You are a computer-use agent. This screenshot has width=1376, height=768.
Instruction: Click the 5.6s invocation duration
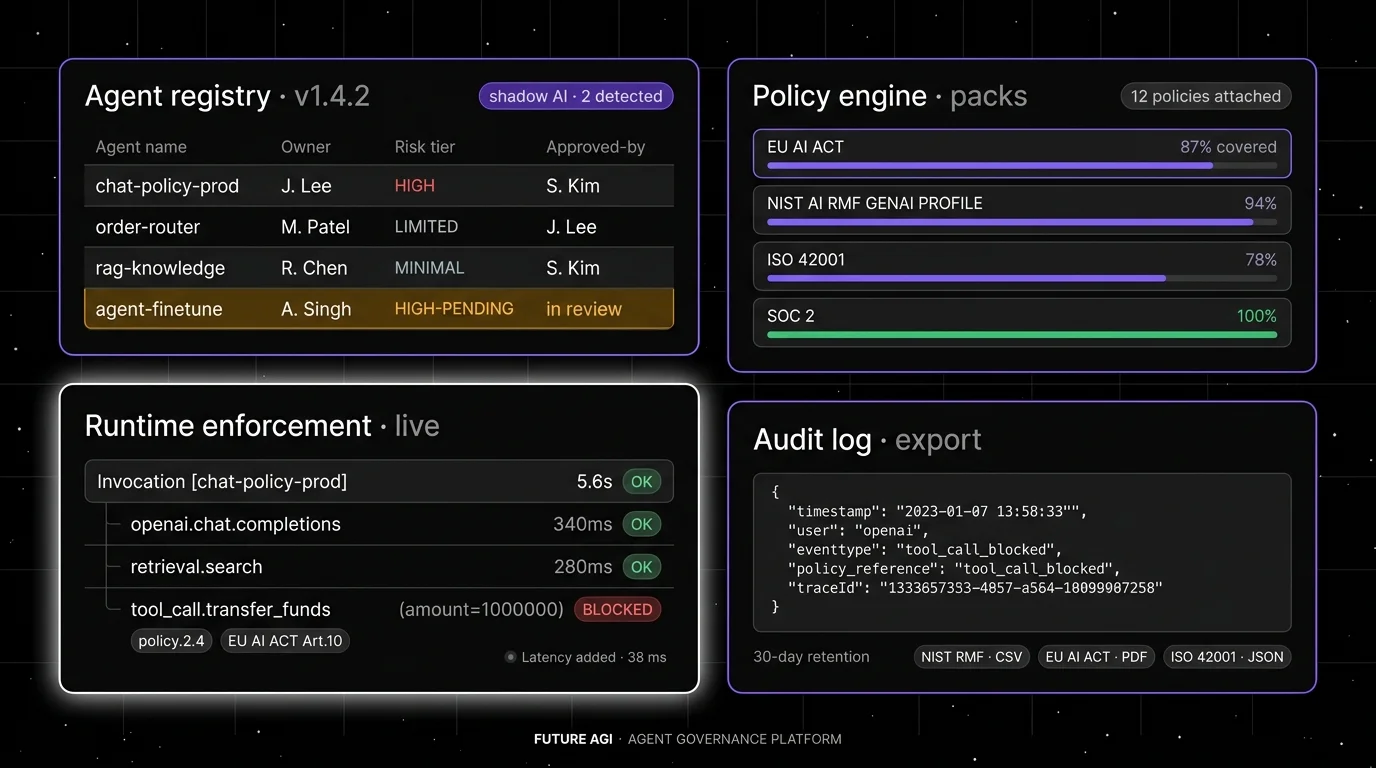point(594,482)
